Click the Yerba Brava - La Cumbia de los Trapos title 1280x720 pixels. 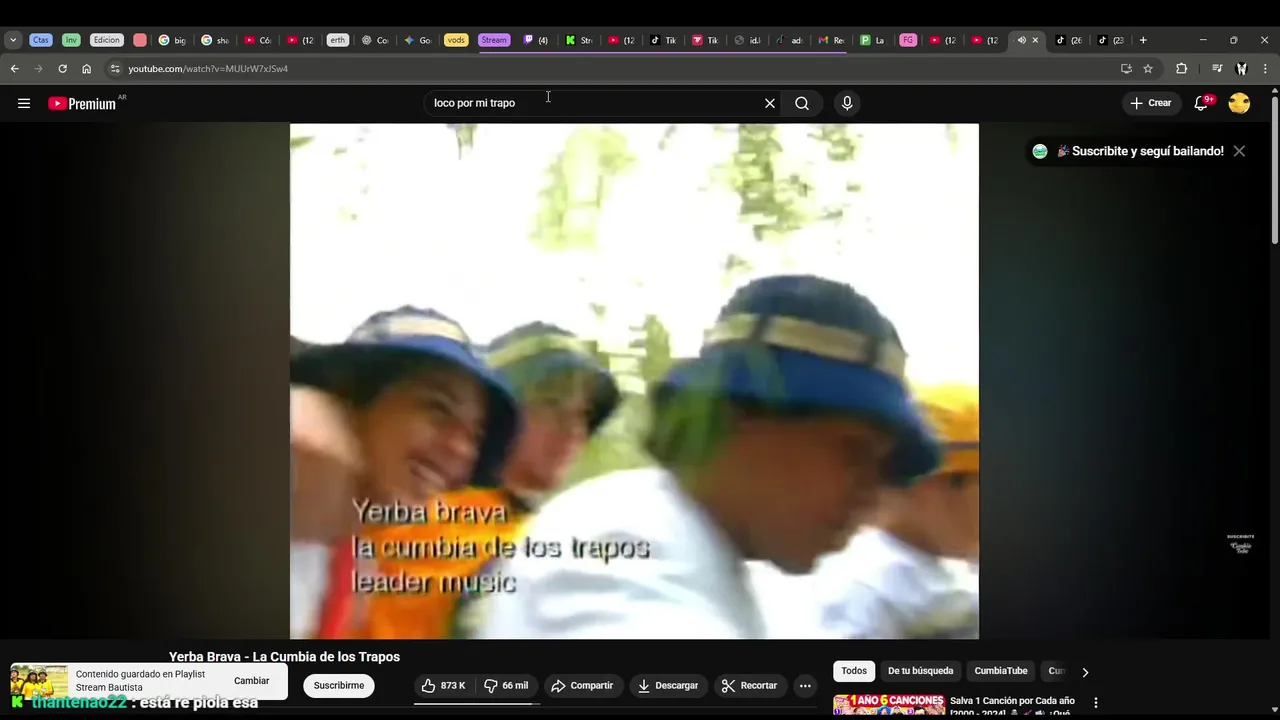pos(284,657)
